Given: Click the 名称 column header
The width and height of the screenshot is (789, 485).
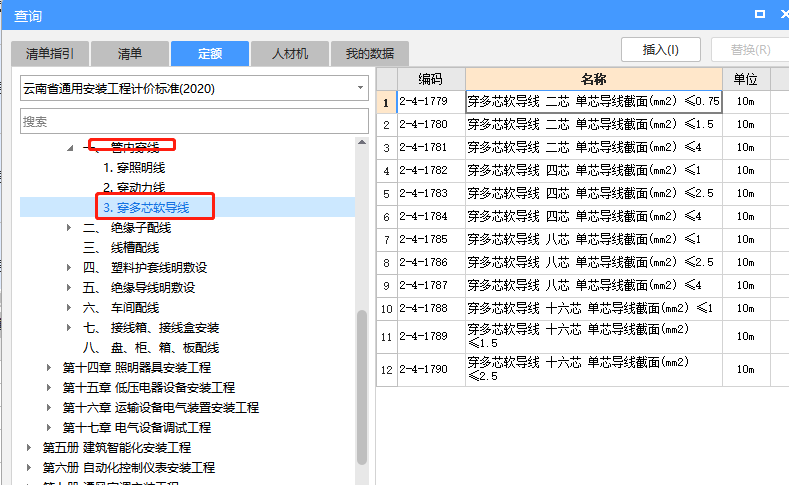Looking at the screenshot, I should click(x=594, y=79).
